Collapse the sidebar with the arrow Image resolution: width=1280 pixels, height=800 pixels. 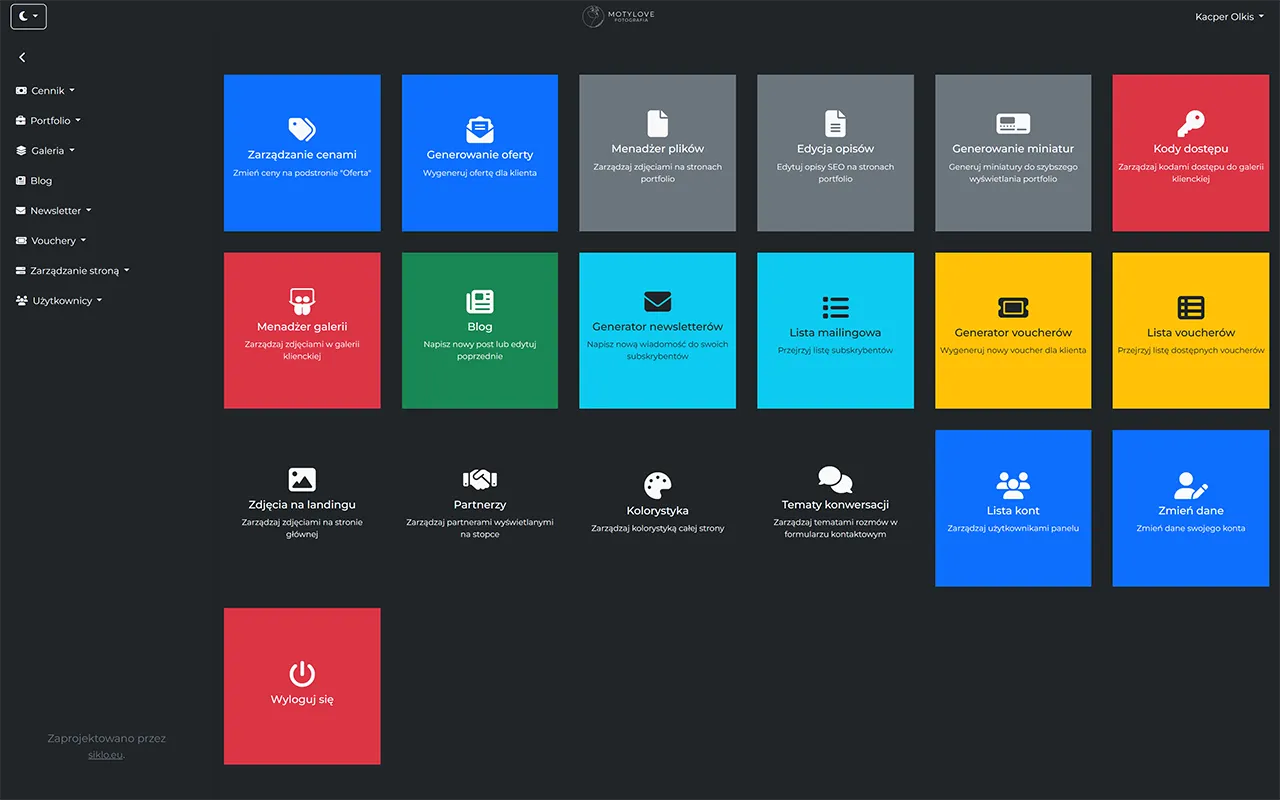22,57
